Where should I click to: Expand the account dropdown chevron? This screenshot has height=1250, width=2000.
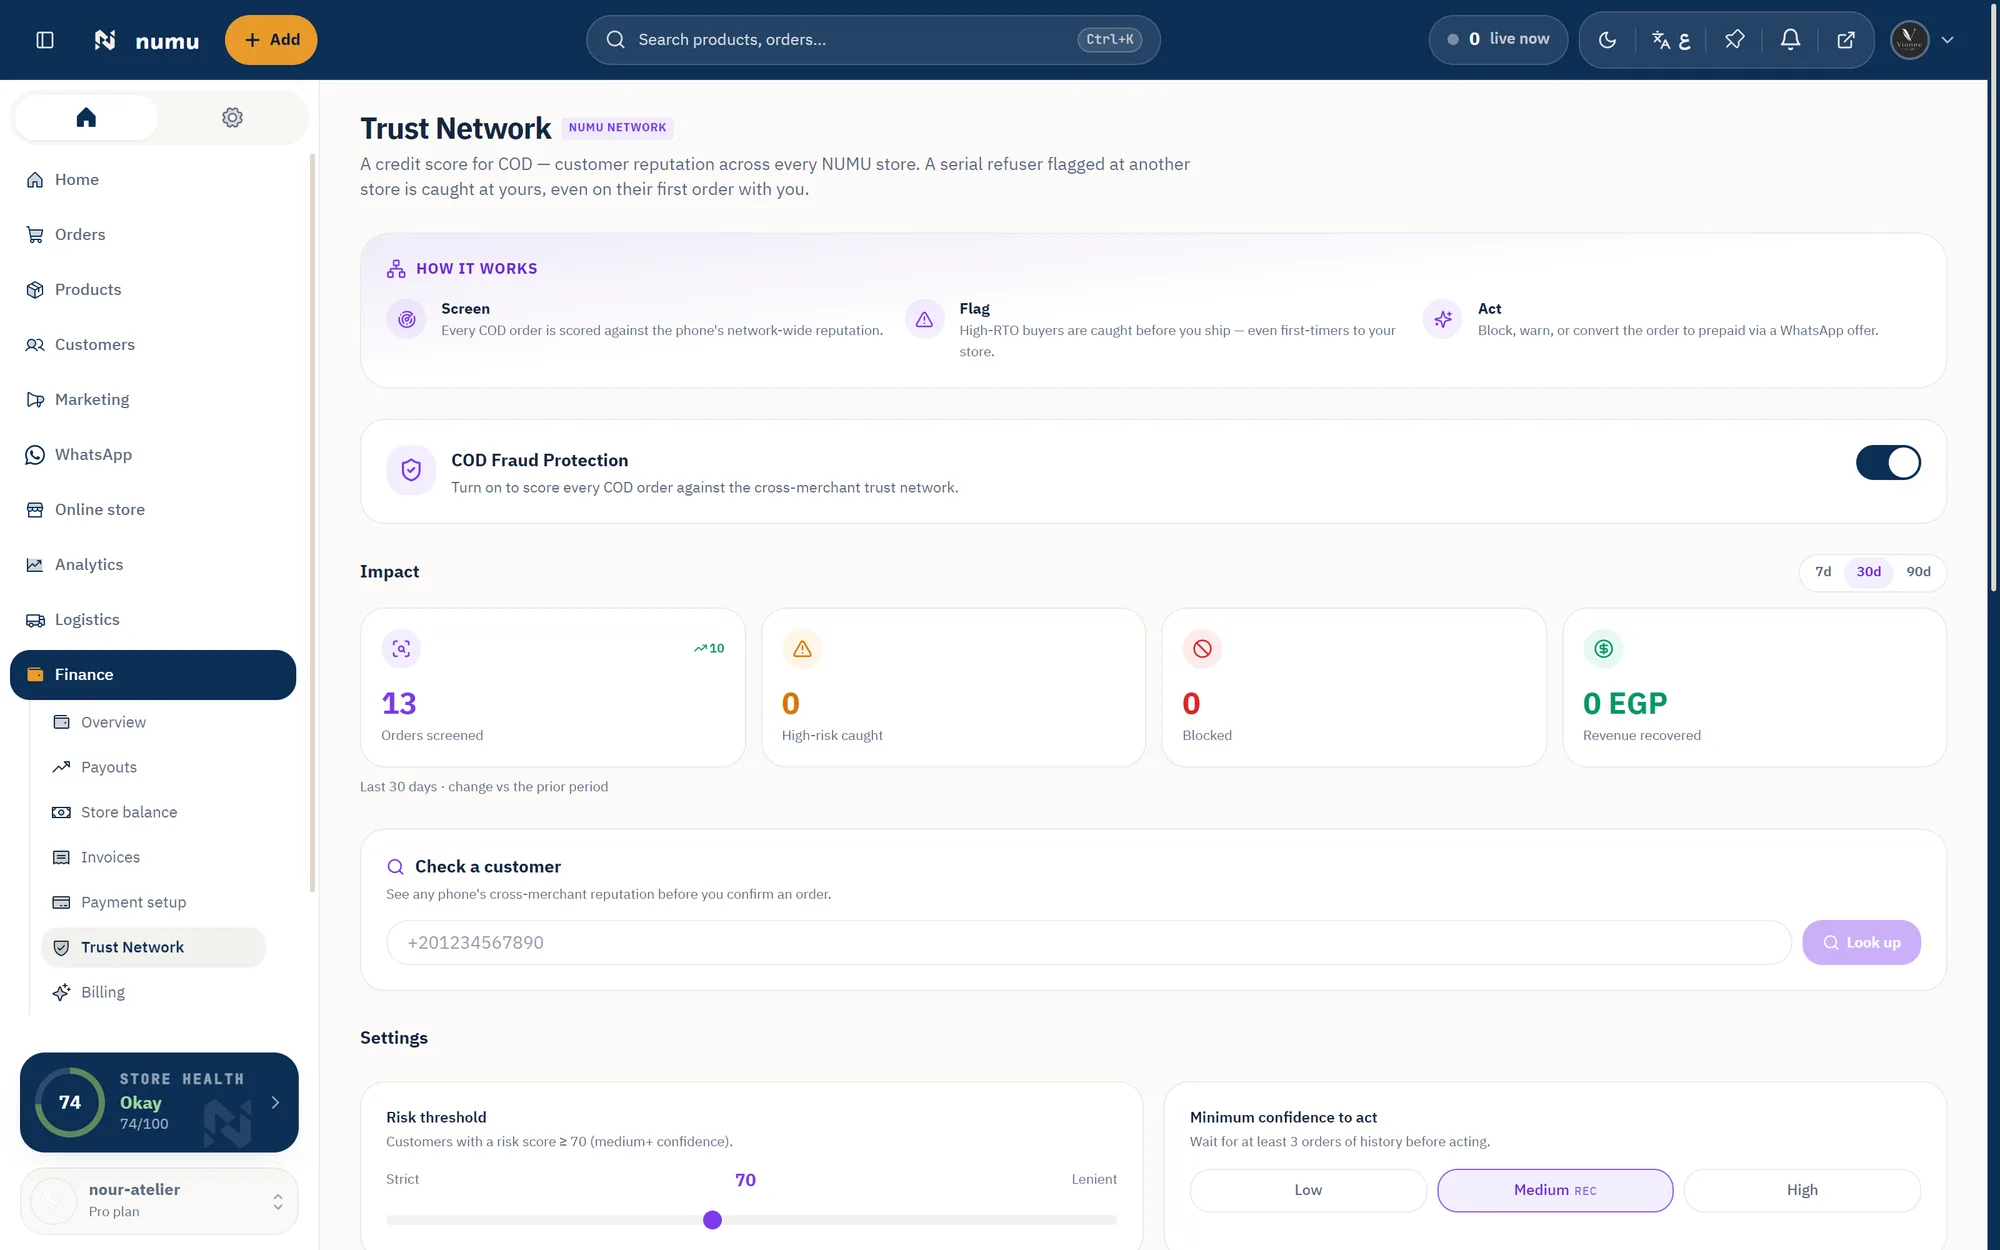click(1947, 40)
